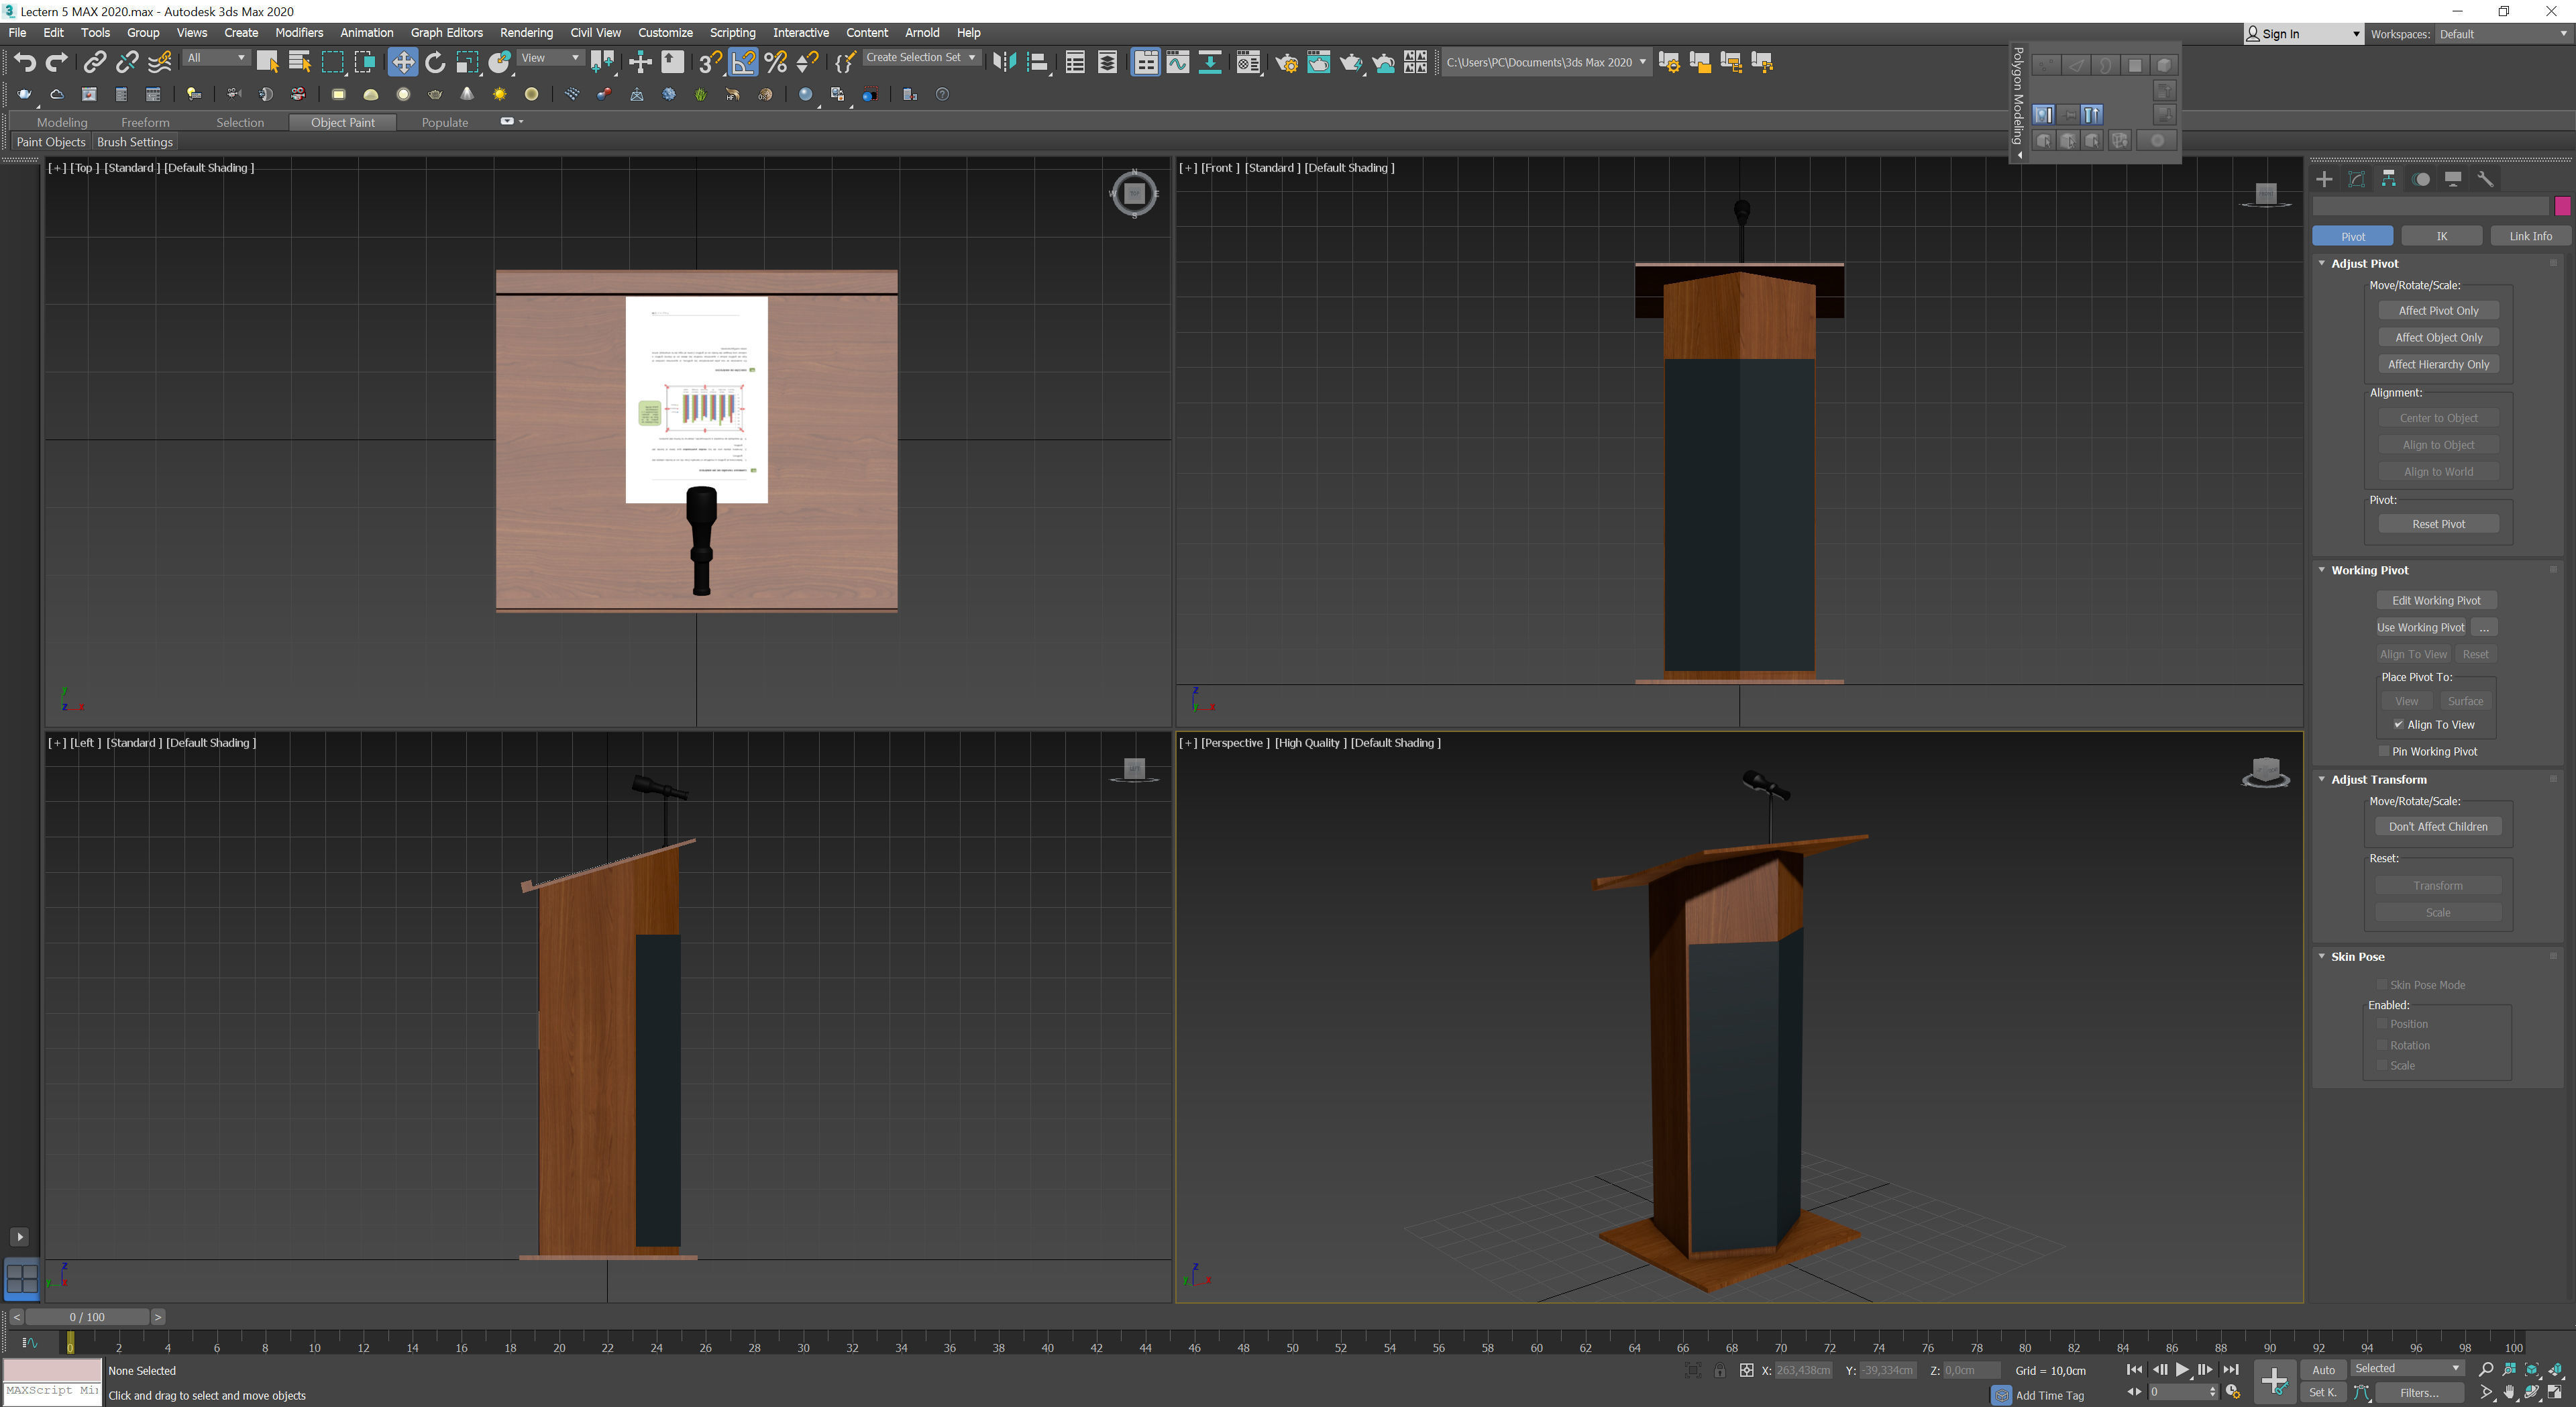Open the Modifiers menu

[x=299, y=33]
